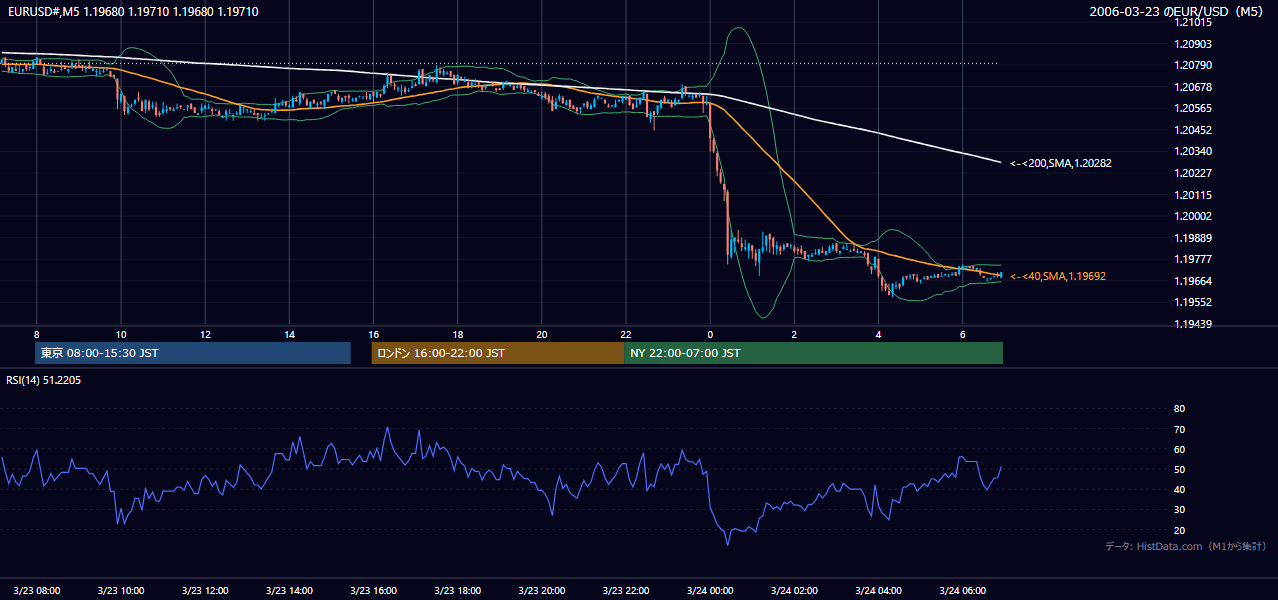Select the NY 22:00-07:00 JST session bar
Screen dimensions: 1278x600
click(x=813, y=353)
